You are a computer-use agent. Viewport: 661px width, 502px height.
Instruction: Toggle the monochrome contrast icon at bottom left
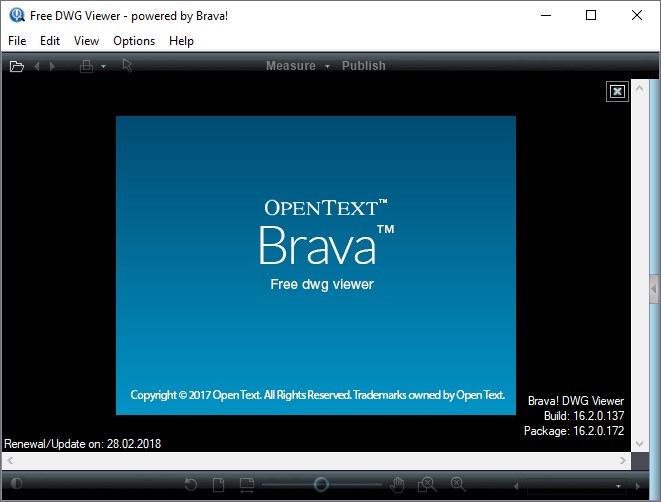[x=17, y=485]
